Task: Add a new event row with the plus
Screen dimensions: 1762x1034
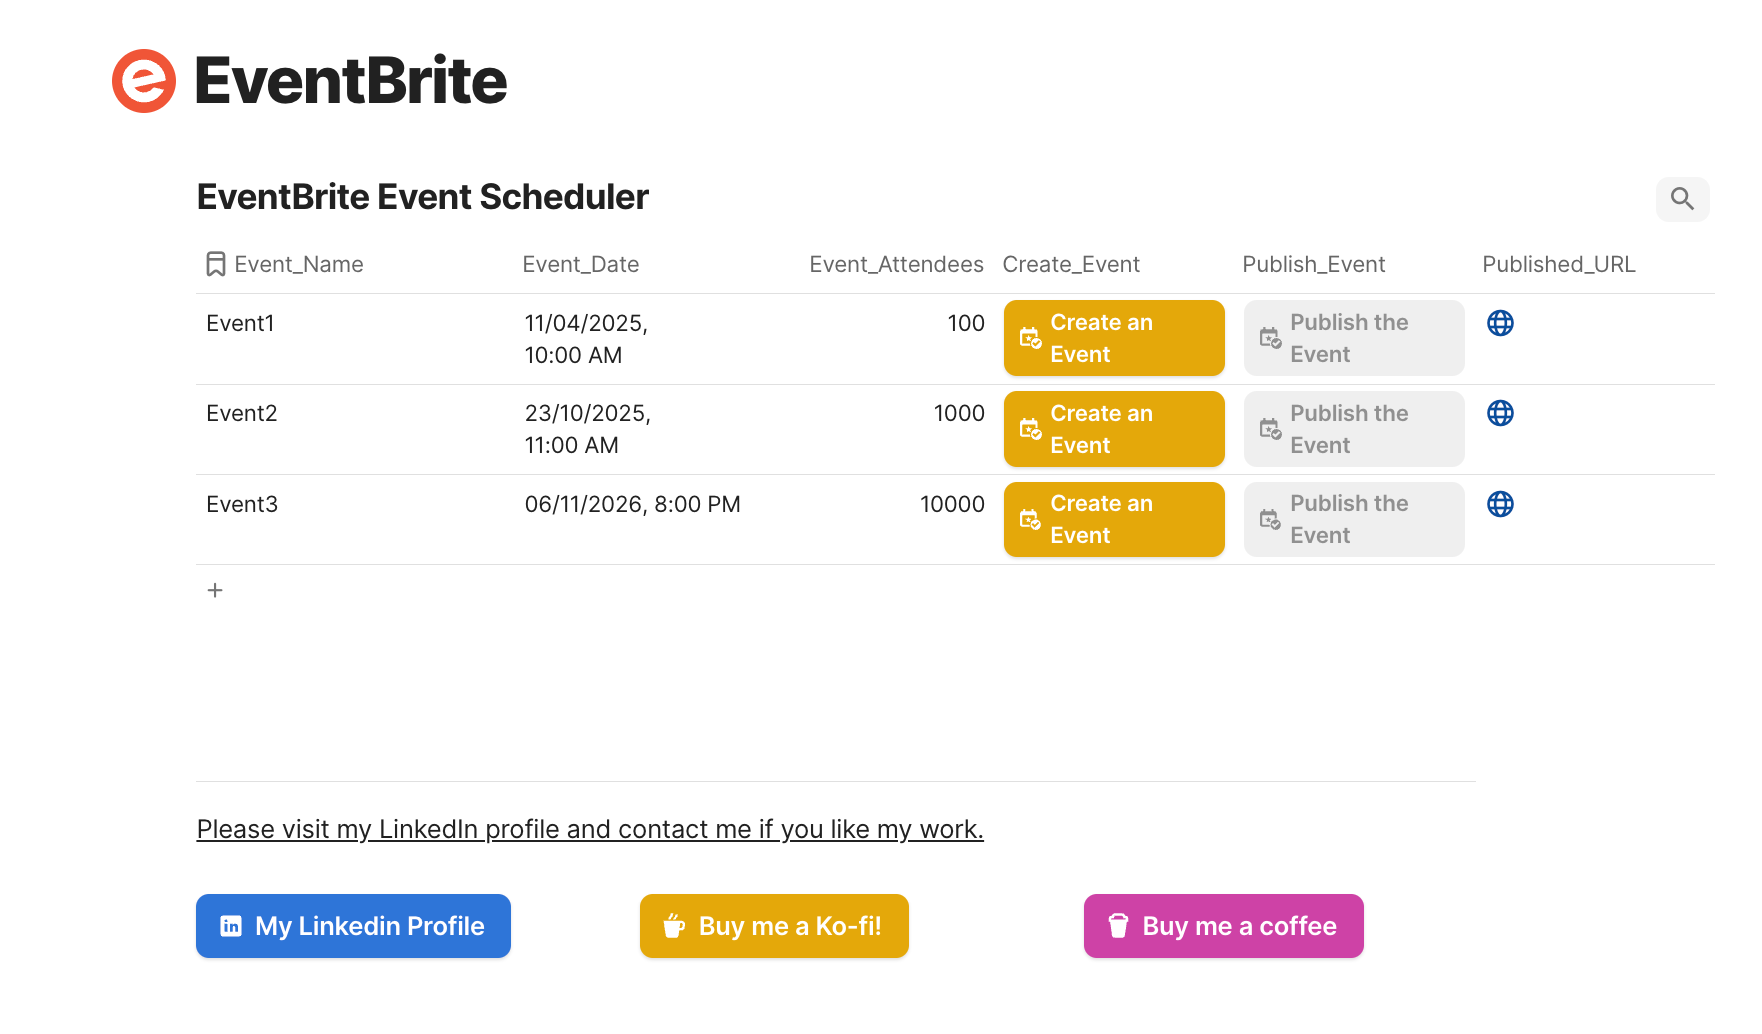Action: 214,590
